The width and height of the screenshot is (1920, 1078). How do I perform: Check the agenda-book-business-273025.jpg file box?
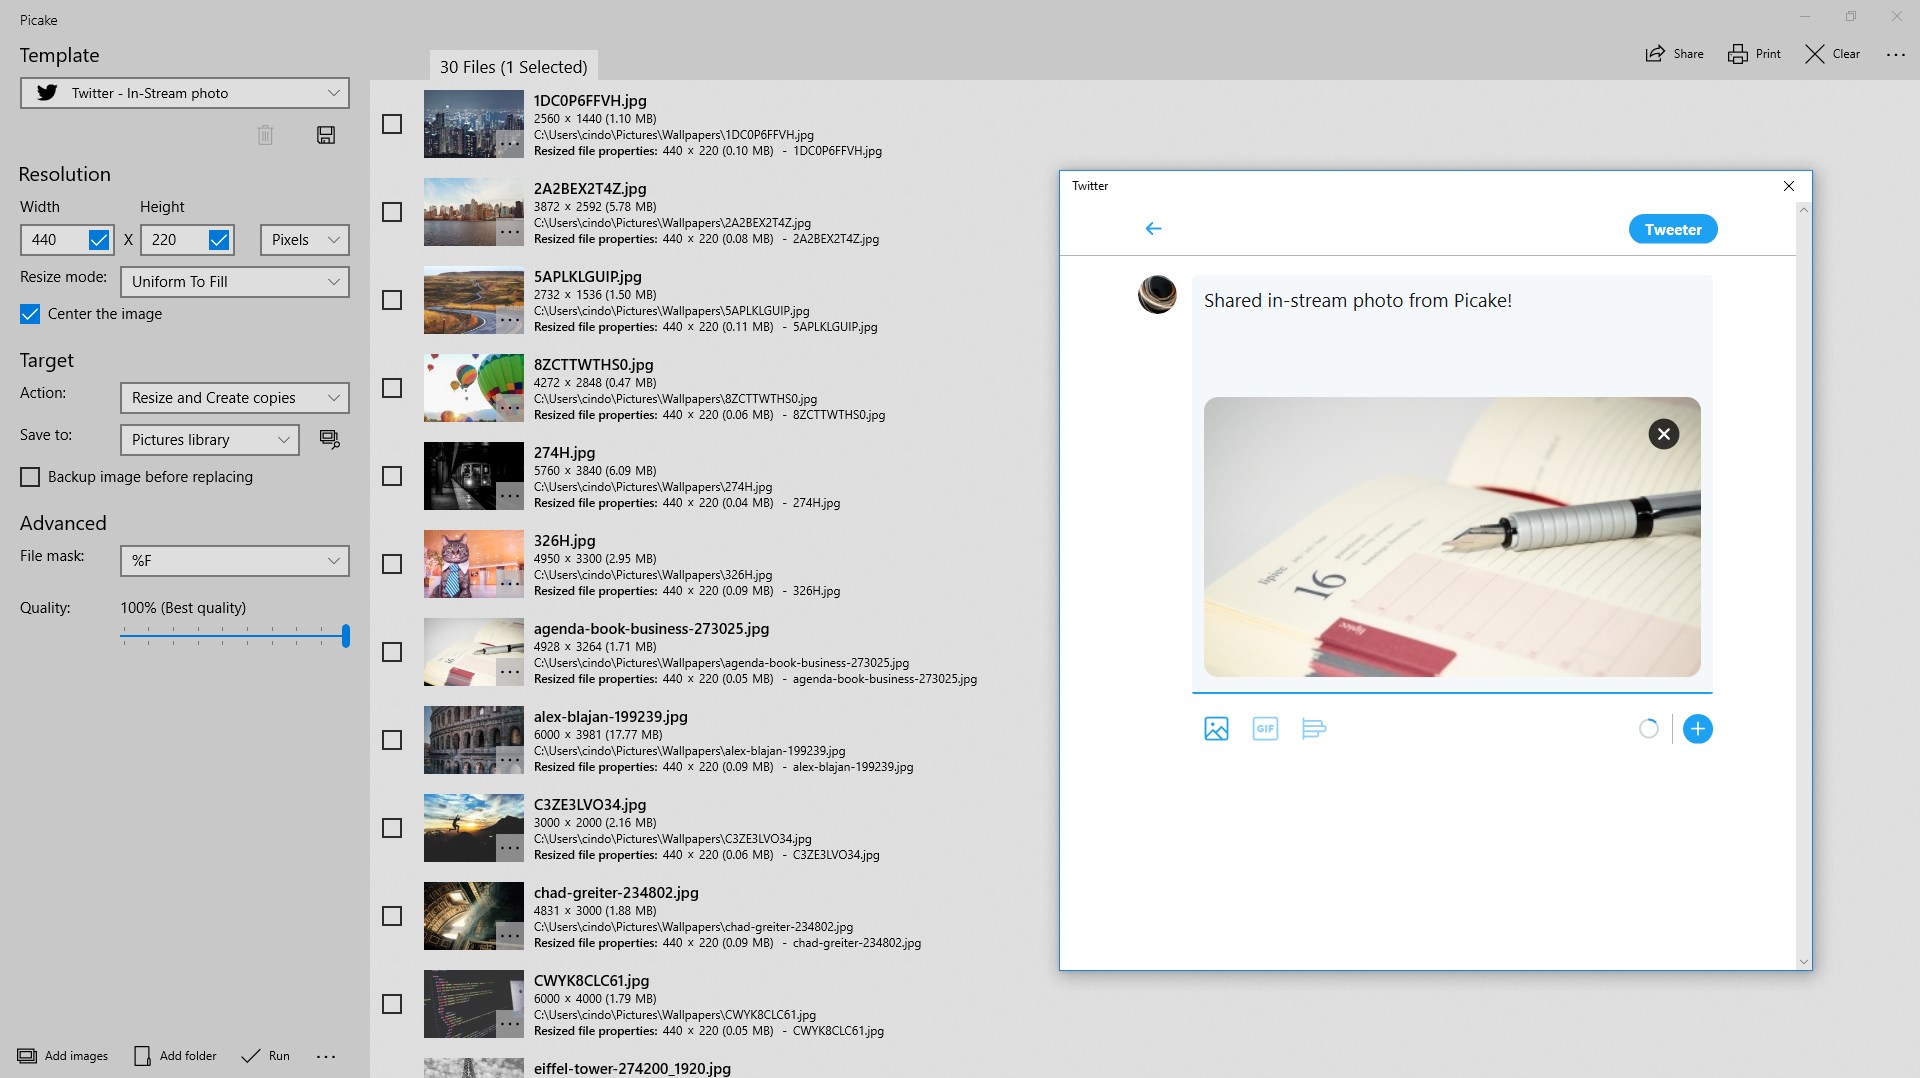392,652
